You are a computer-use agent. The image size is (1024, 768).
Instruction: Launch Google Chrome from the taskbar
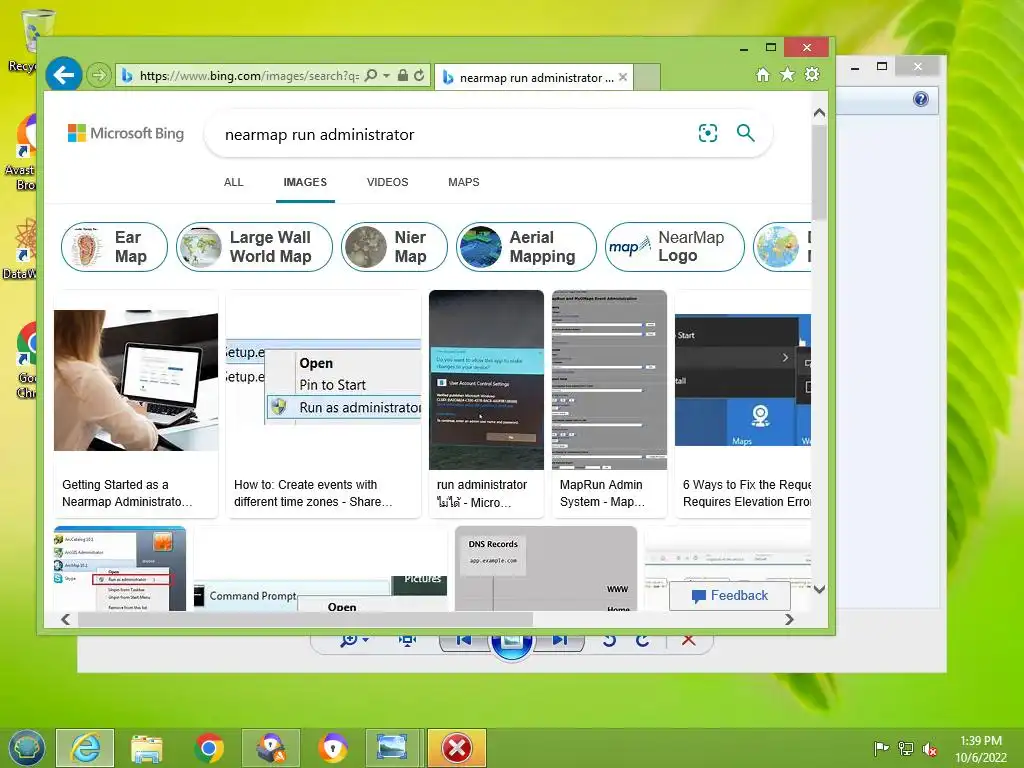point(208,748)
